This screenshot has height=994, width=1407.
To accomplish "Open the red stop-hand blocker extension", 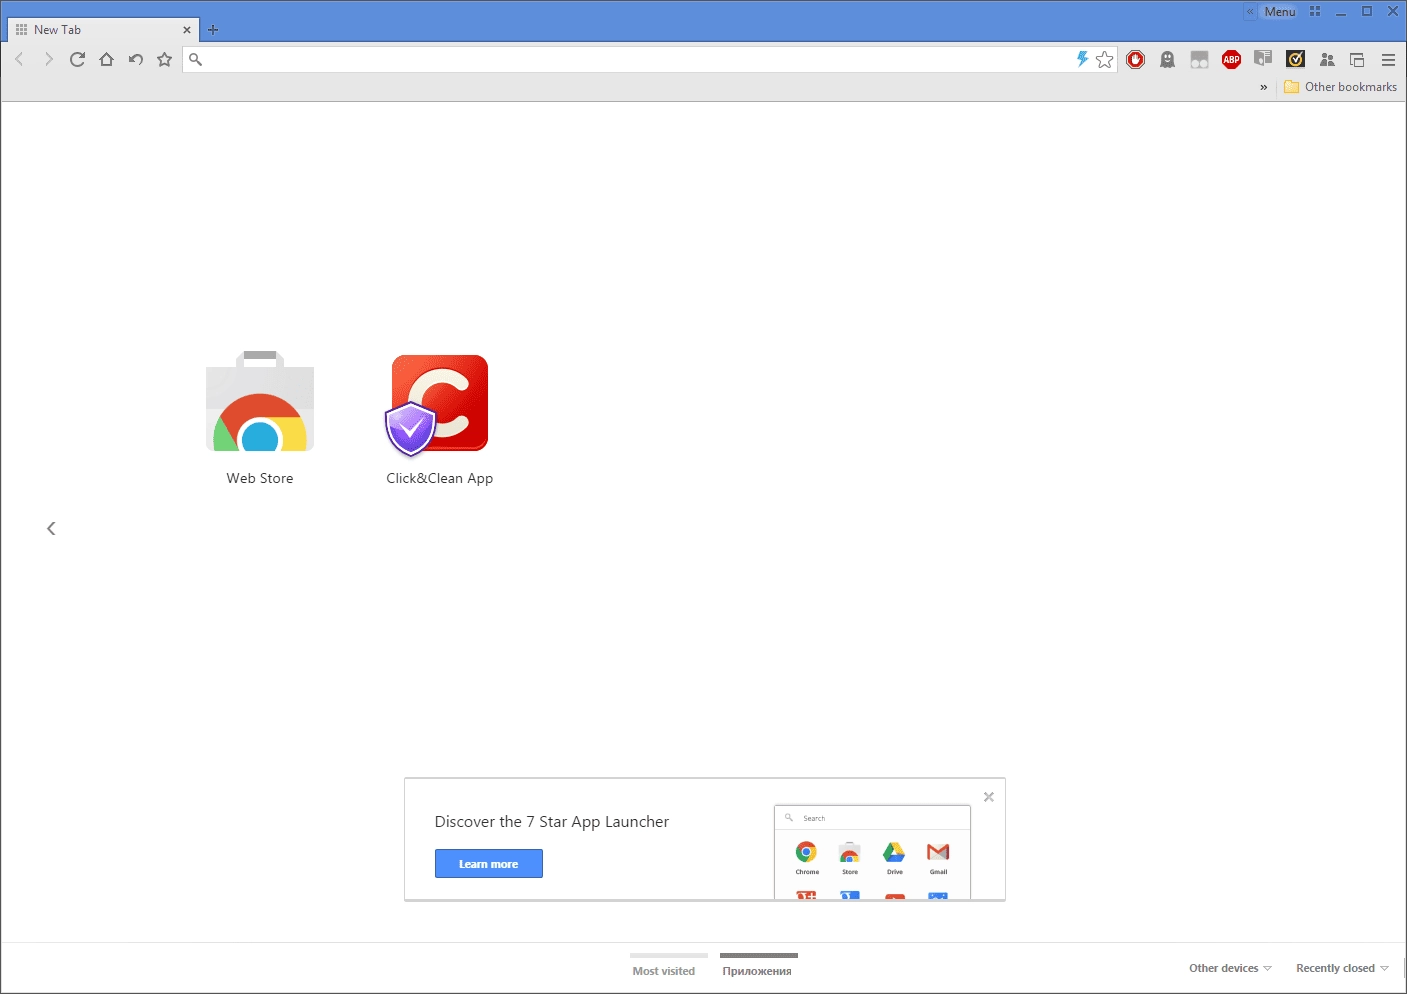I will coord(1135,60).
